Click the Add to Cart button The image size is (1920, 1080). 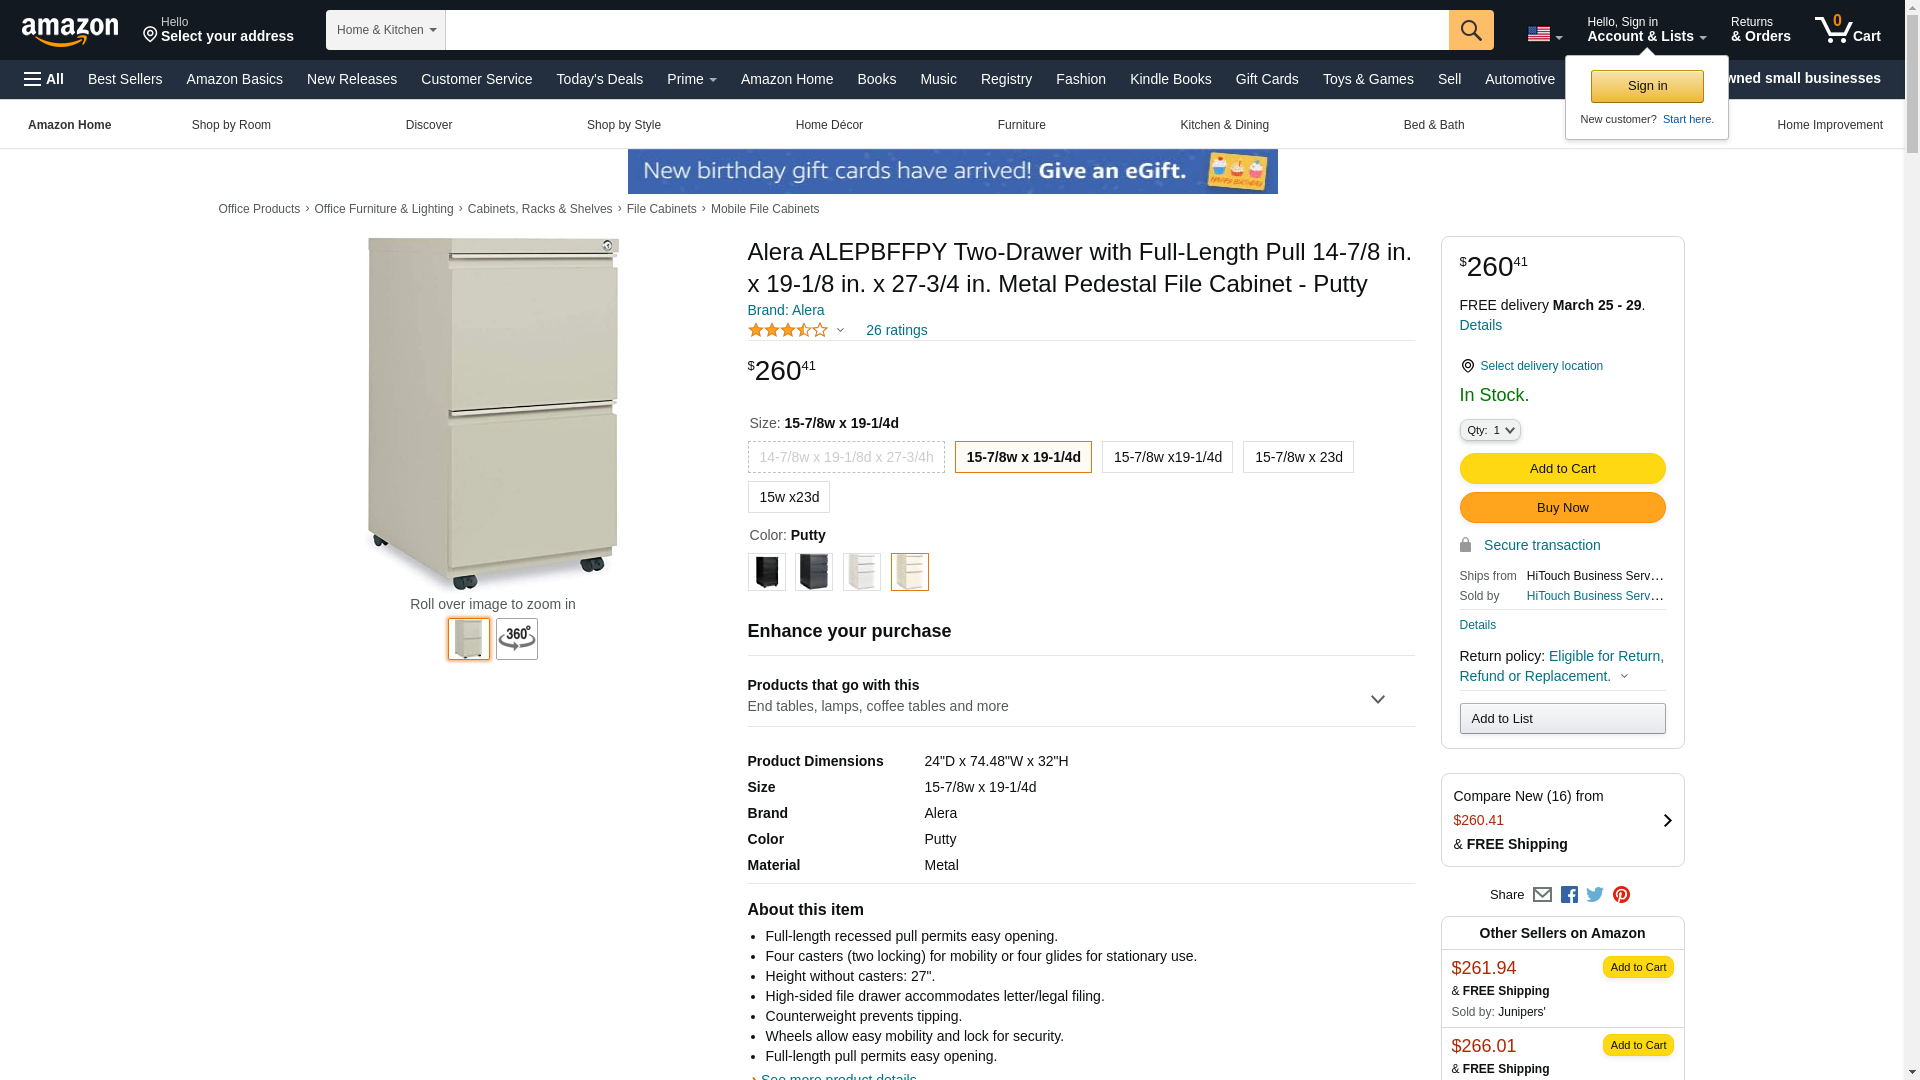point(1562,468)
